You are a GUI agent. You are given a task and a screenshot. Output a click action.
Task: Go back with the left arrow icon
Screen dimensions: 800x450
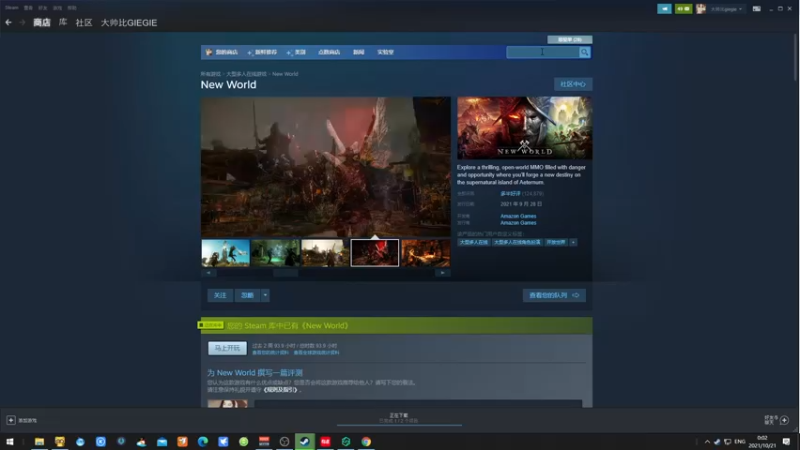coord(8,22)
